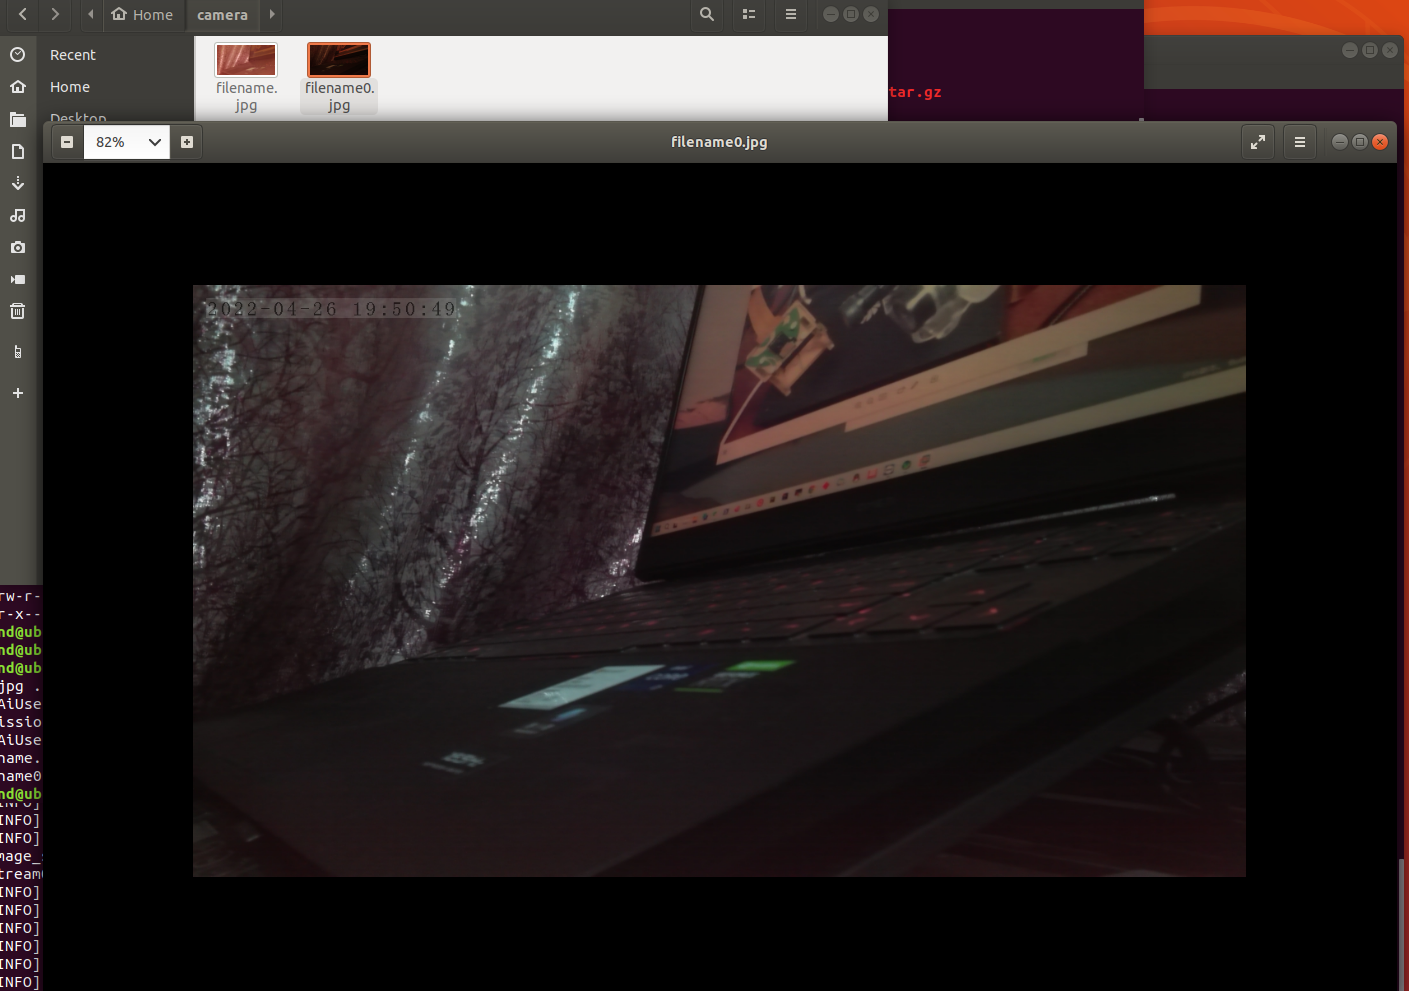Open the Files window hamburger menu

[x=791, y=14]
